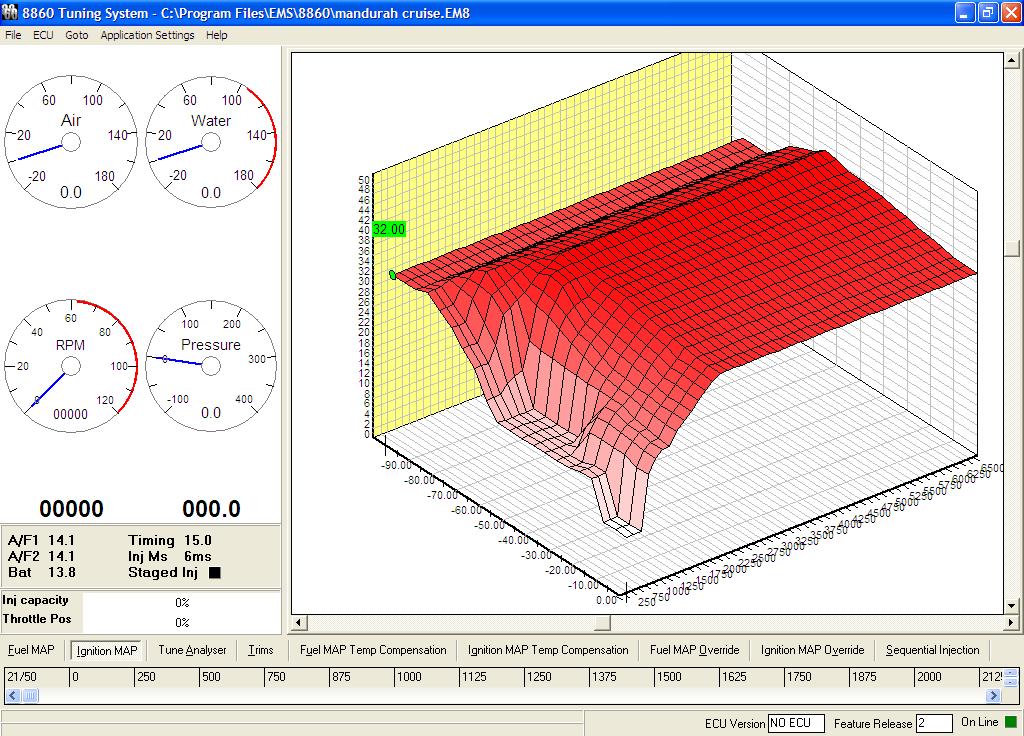This screenshot has width=1024, height=736.
Task: Toggle the Staged Inj indicator box
Action: pos(214,573)
